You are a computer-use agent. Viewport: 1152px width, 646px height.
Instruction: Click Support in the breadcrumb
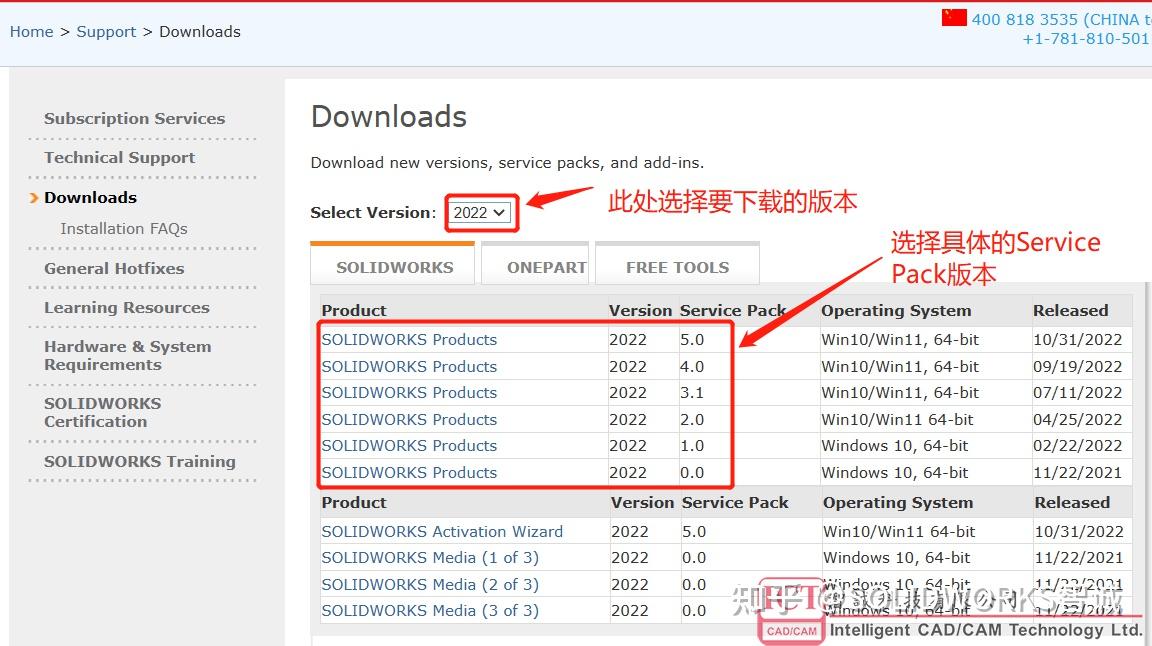(x=106, y=31)
